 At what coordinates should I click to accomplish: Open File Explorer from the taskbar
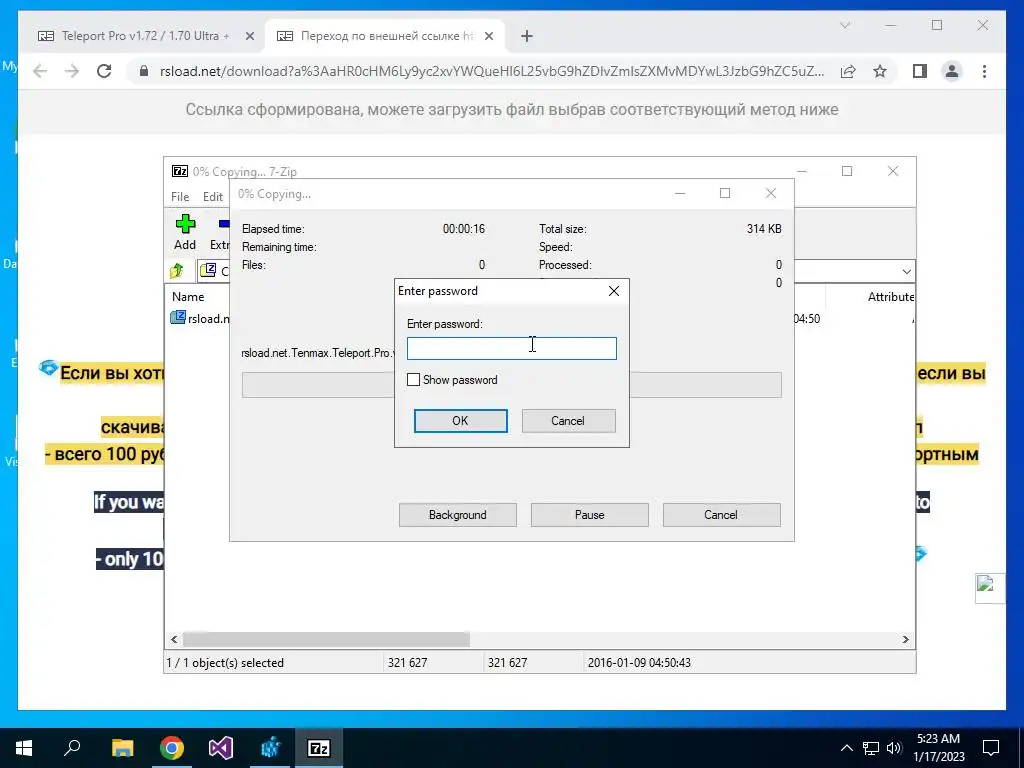pyautogui.click(x=122, y=748)
